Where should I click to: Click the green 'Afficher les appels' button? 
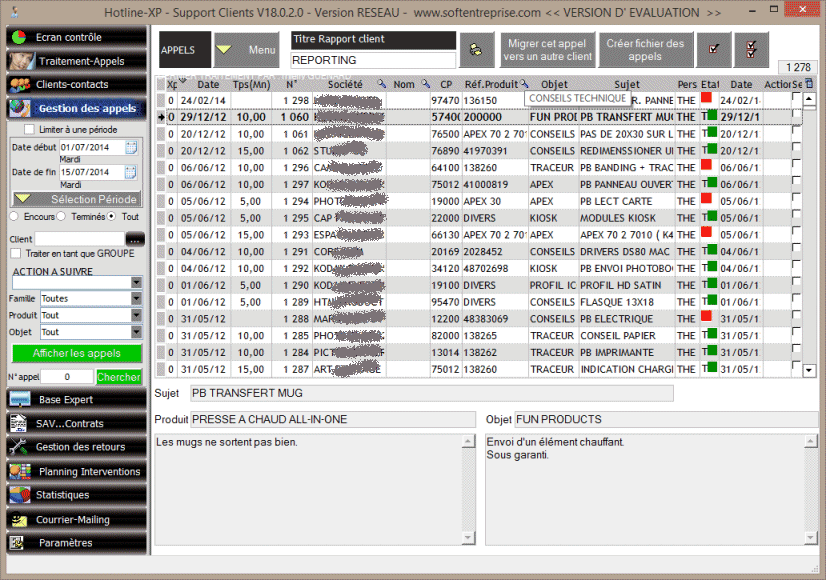pyautogui.click(x=77, y=353)
